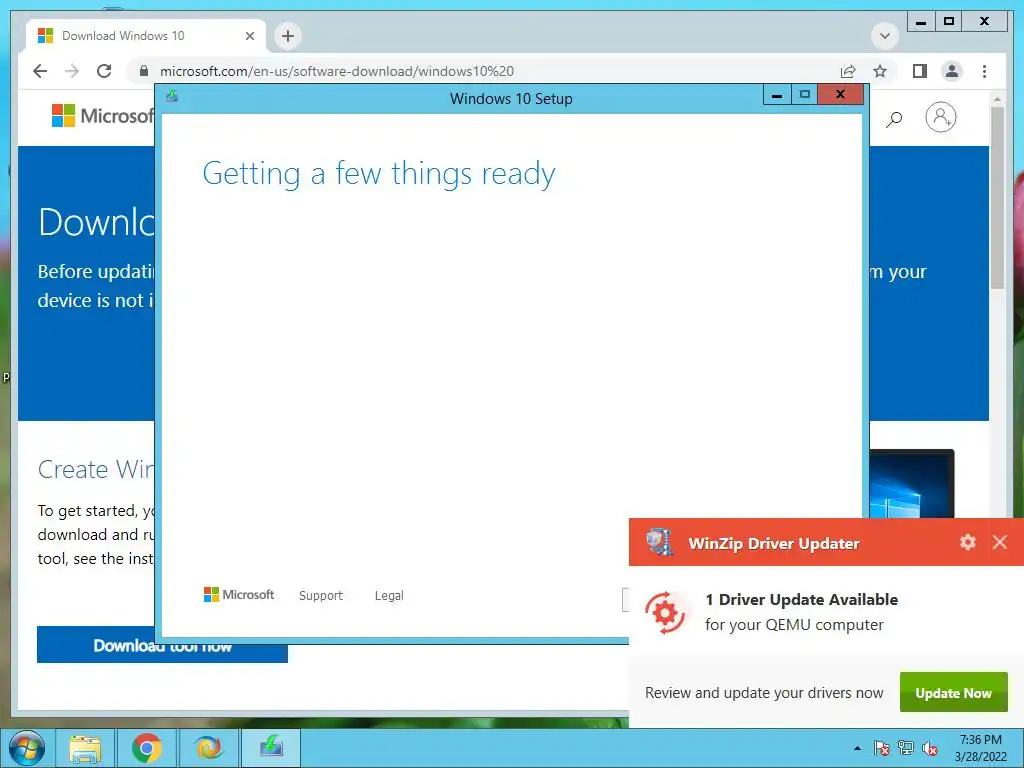The image size is (1024, 768).
Task: Maximize the Windows 10 Setup window
Action: 805,95
